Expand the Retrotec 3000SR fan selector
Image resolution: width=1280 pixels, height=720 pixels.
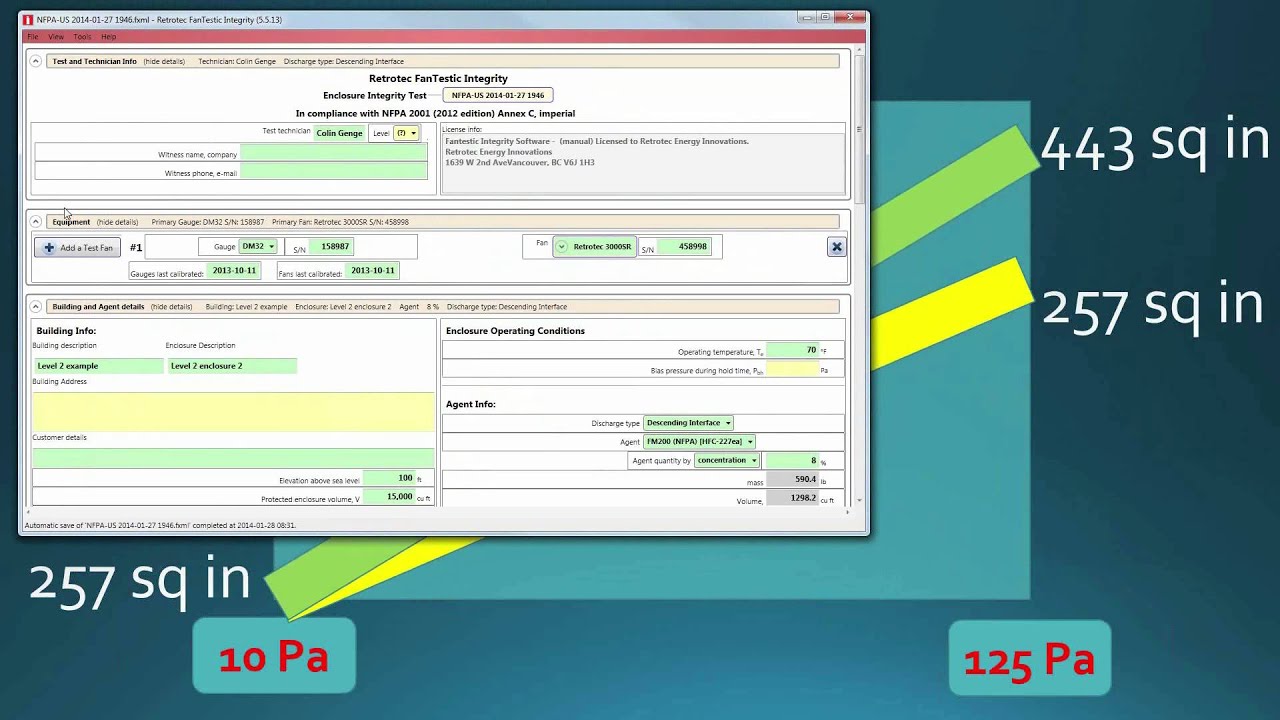[x=595, y=247]
